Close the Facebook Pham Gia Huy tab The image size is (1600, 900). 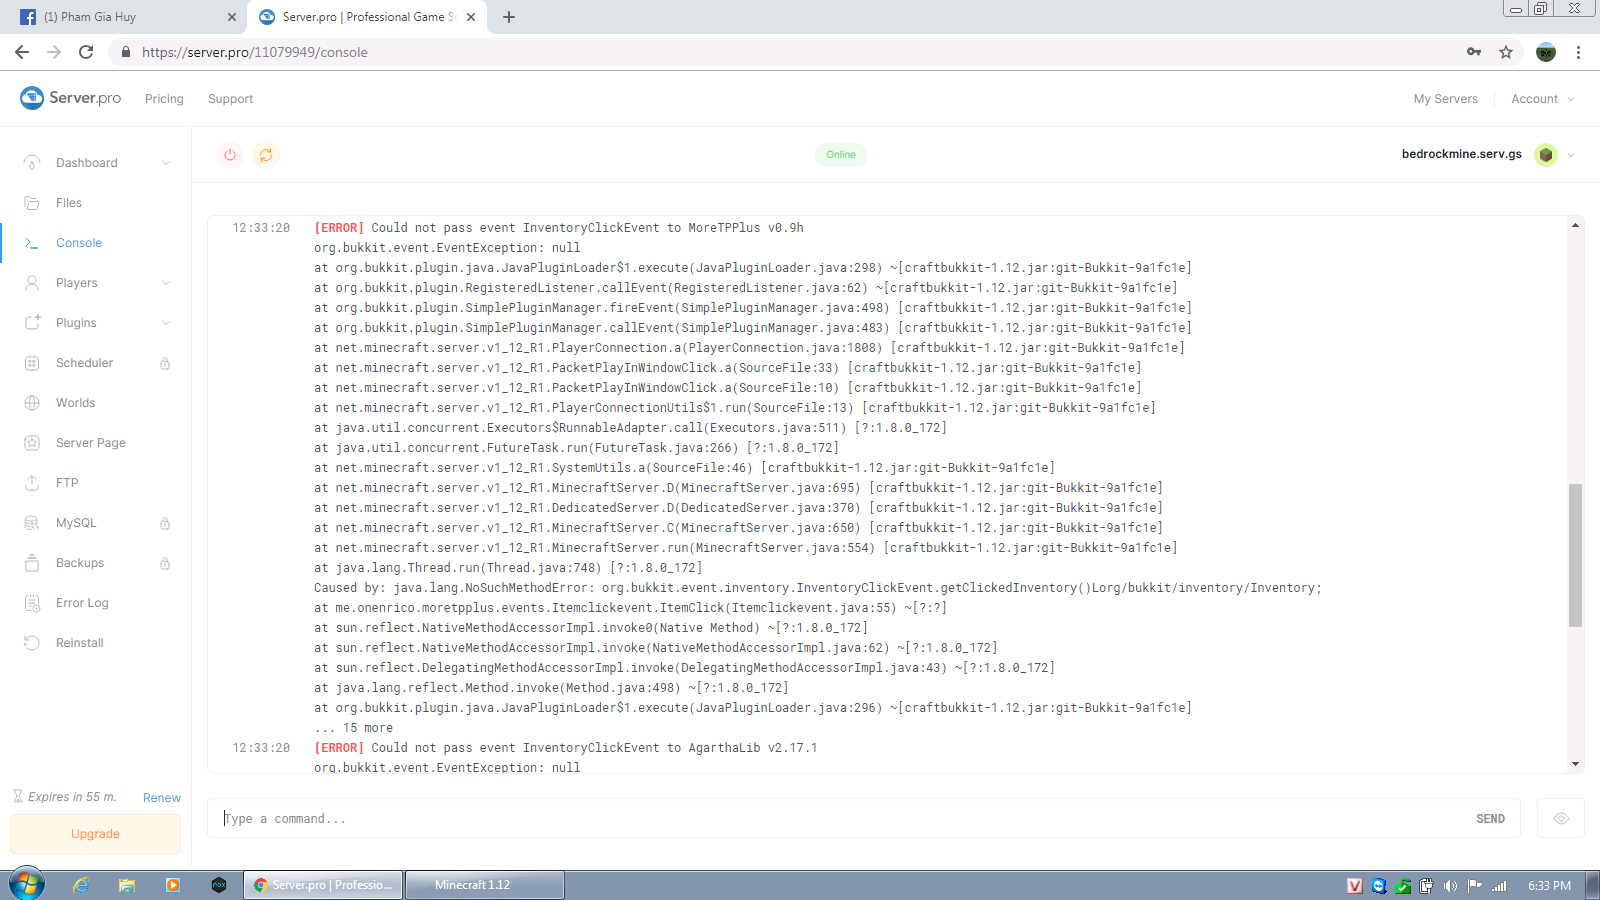[x=232, y=17]
